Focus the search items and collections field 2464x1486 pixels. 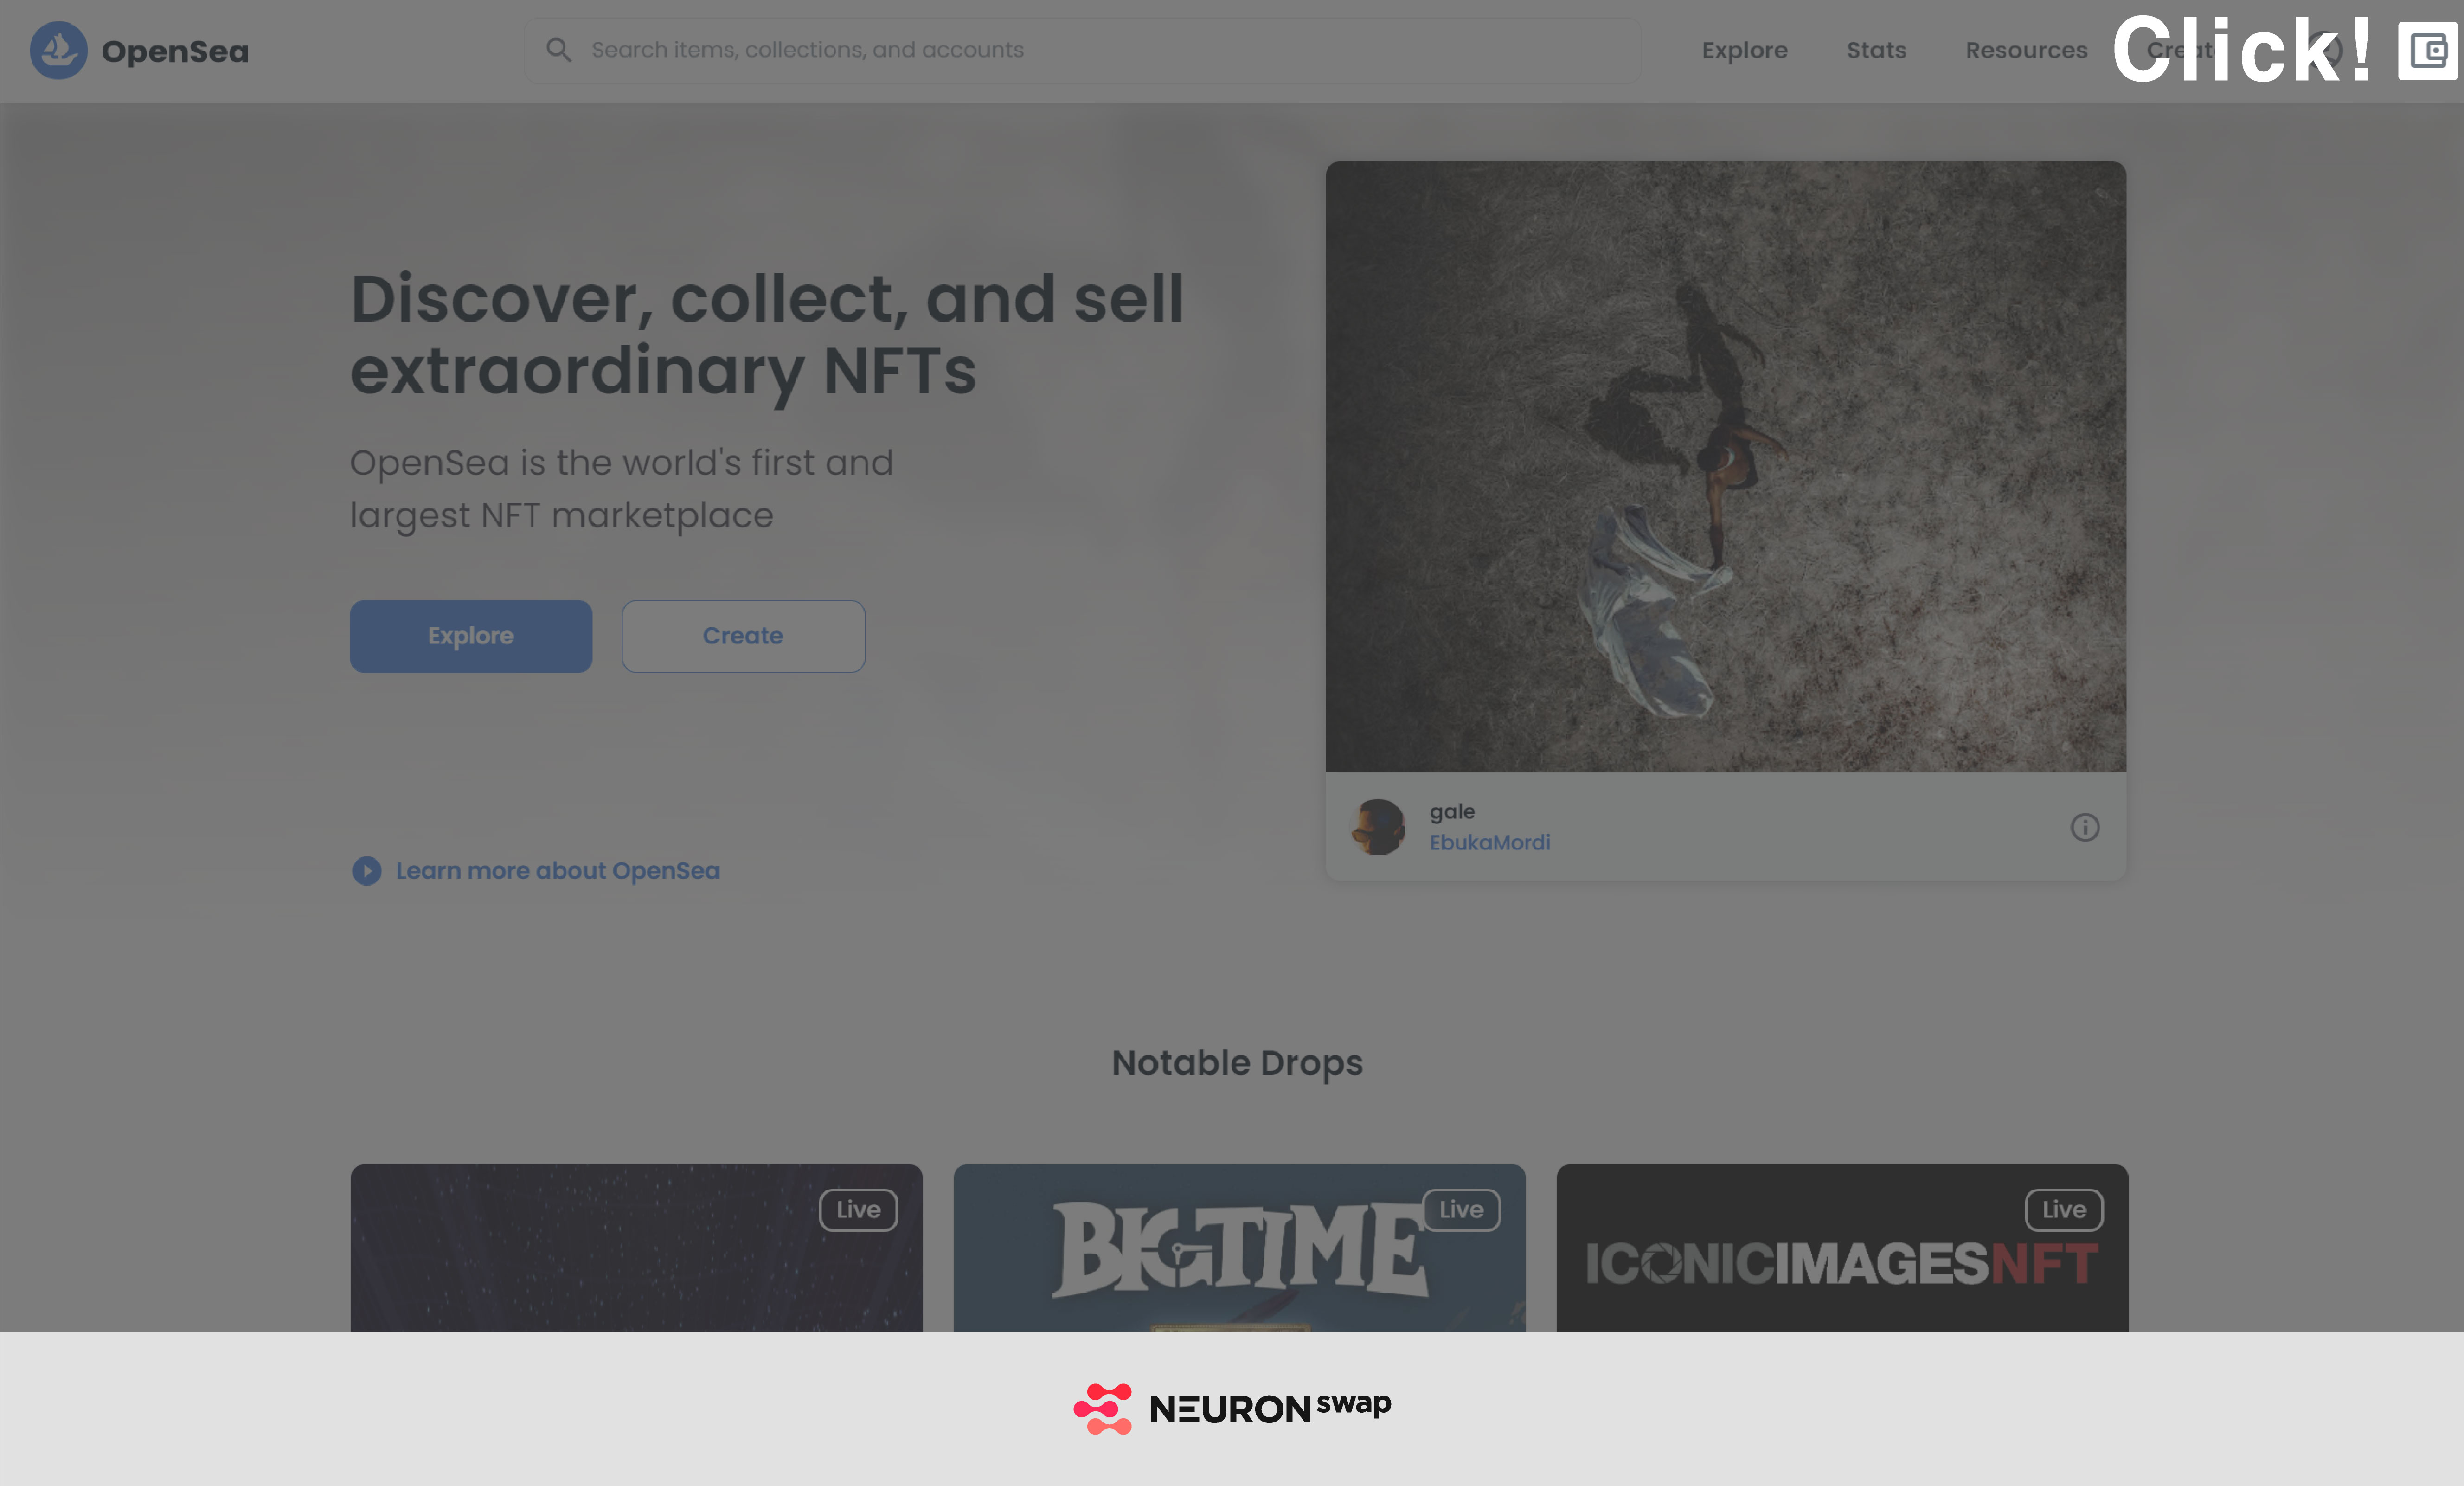[1082, 50]
